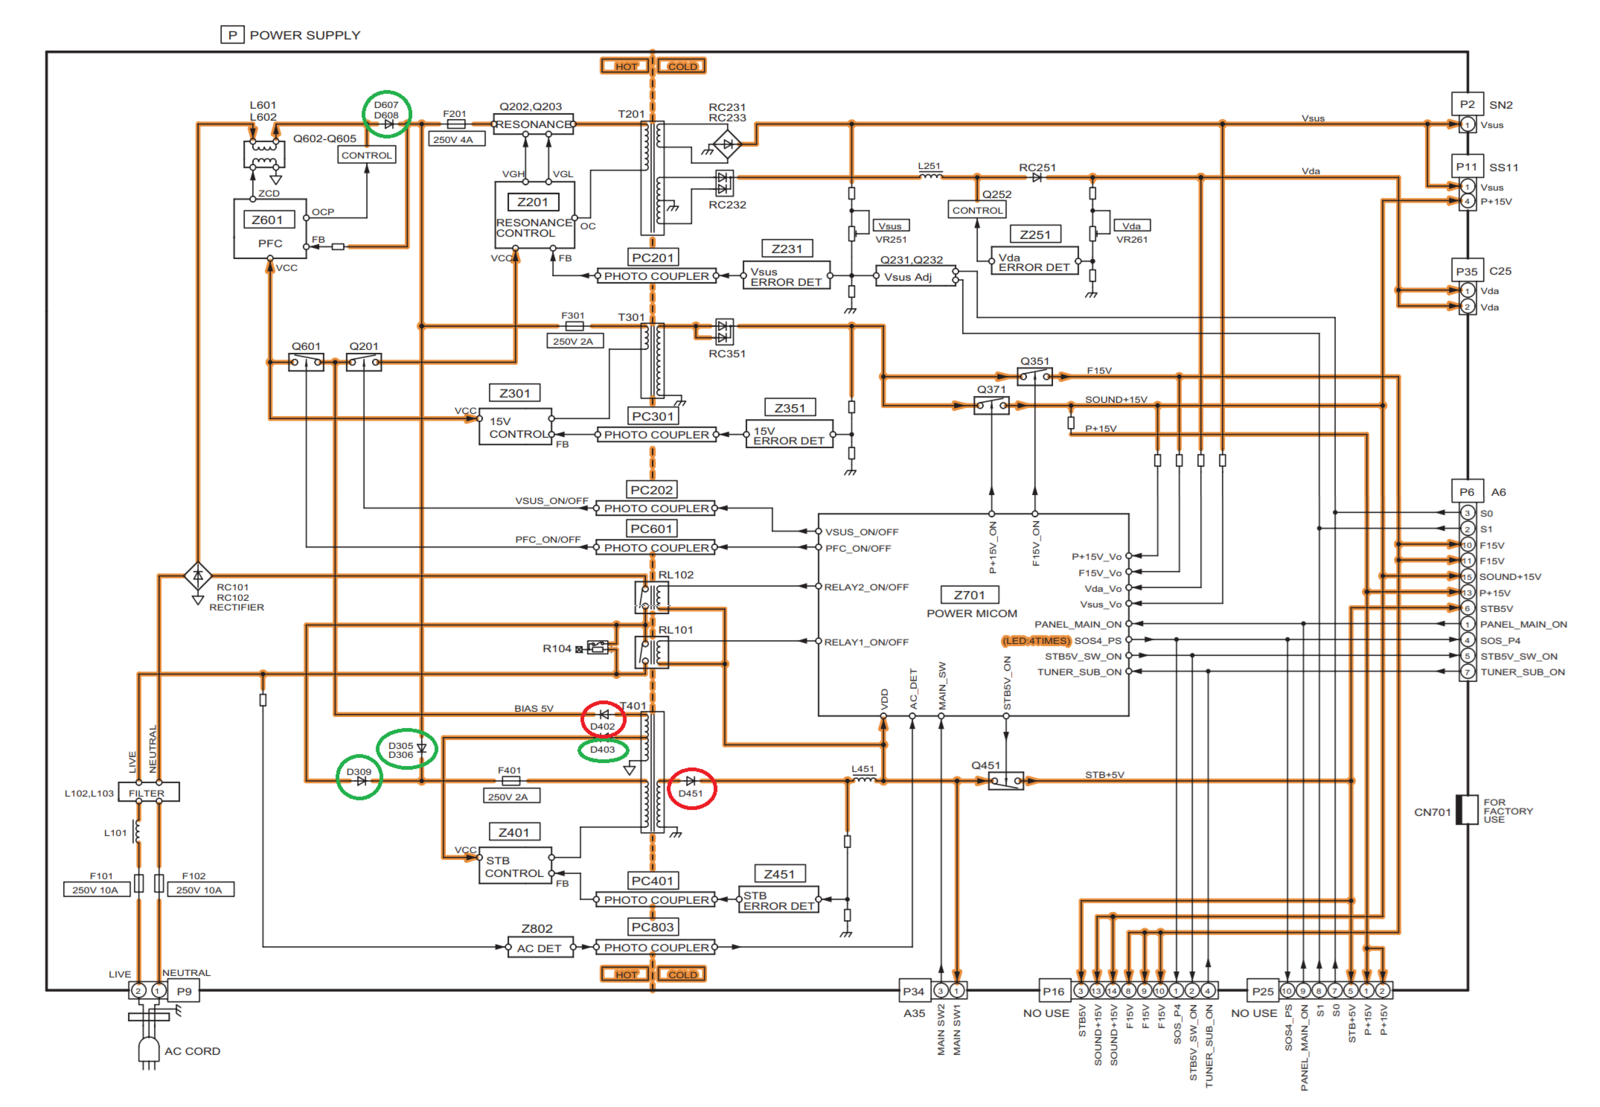The image size is (1600, 1107).
Task: Select the RESONANCE block under Q202,Q203
Action: pyautogui.click(x=533, y=125)
